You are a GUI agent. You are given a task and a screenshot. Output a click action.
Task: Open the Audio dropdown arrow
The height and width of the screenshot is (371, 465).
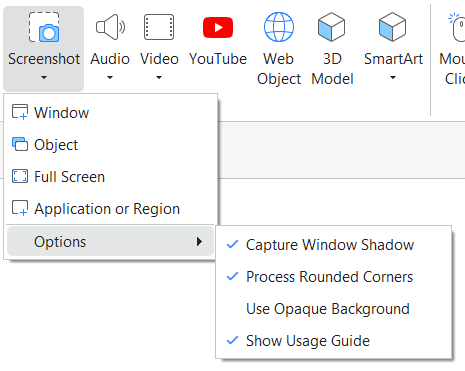click(110, 78)
